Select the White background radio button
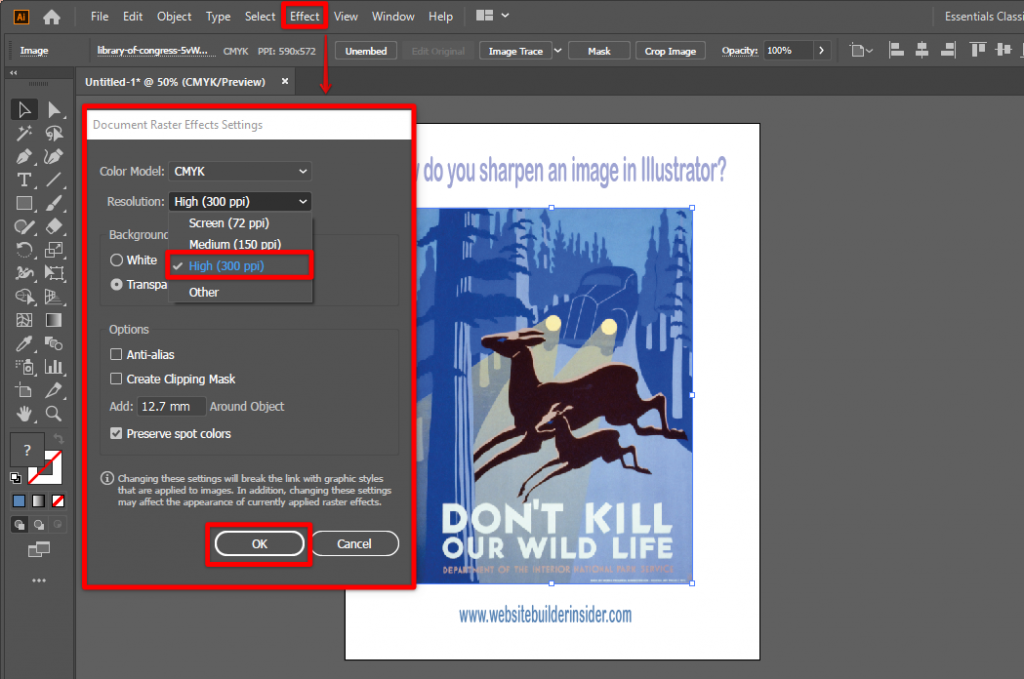The width and height of the screenshot is (1024, 679). pyautogui.click(x=119, y=260)
